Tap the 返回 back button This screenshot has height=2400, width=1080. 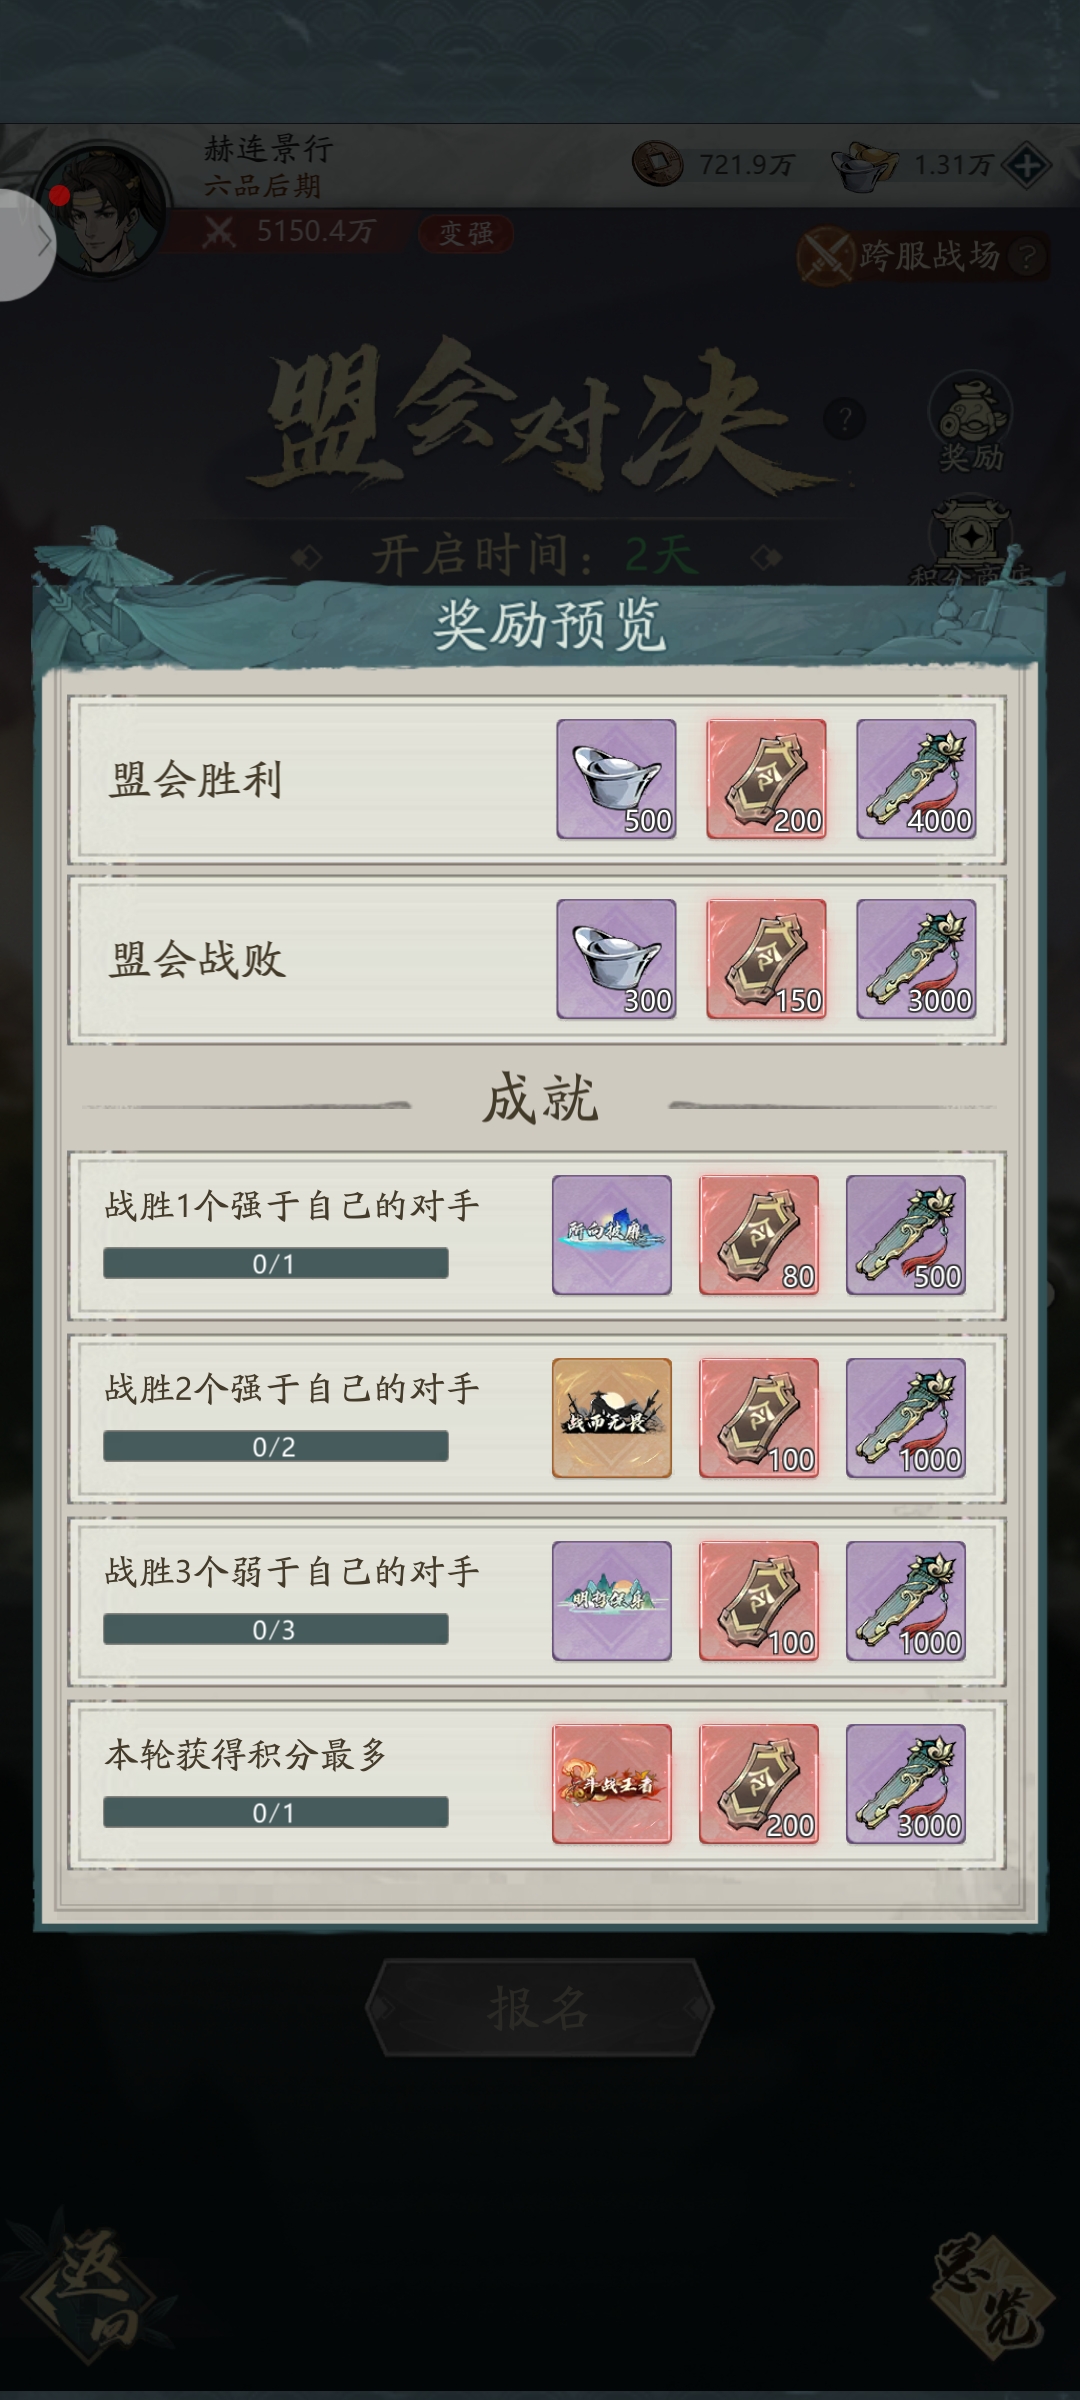pyautogui.click(x=92, y=2290)
